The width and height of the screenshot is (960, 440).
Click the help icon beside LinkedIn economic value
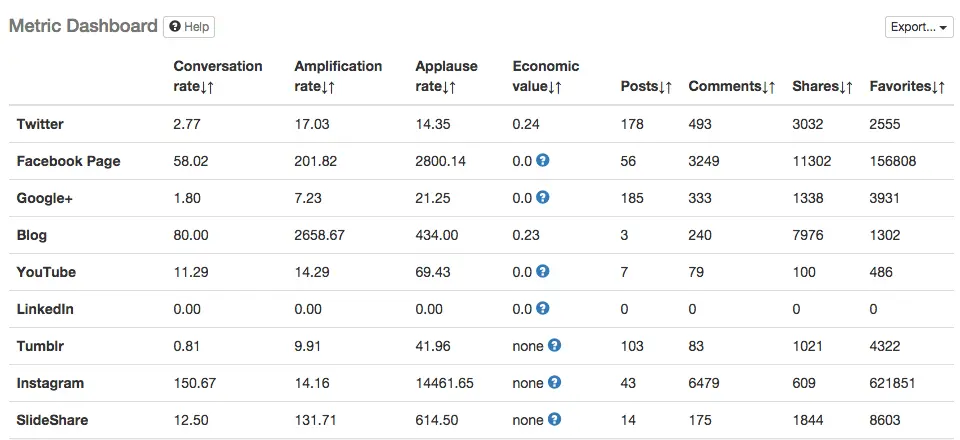(x=542, y=309)
